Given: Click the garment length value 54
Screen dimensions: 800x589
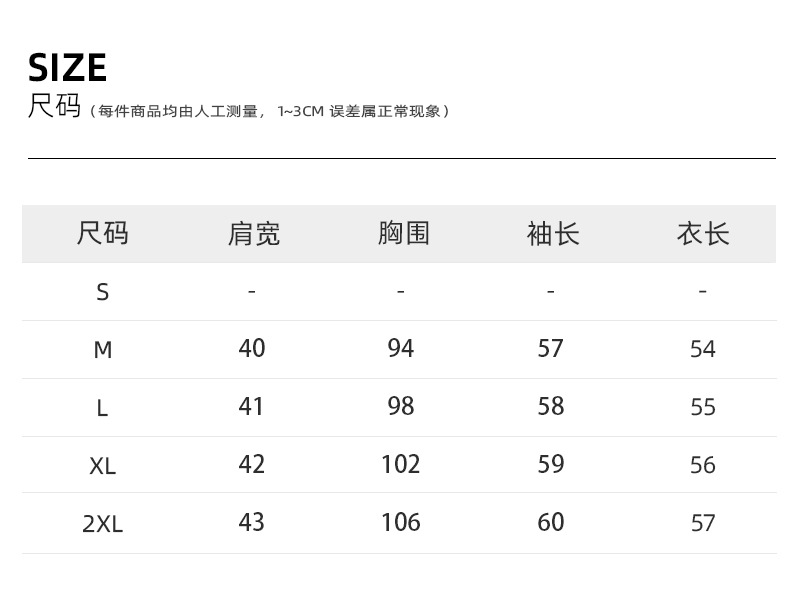Looking at the screenshot, I should (x=703, y=349).
